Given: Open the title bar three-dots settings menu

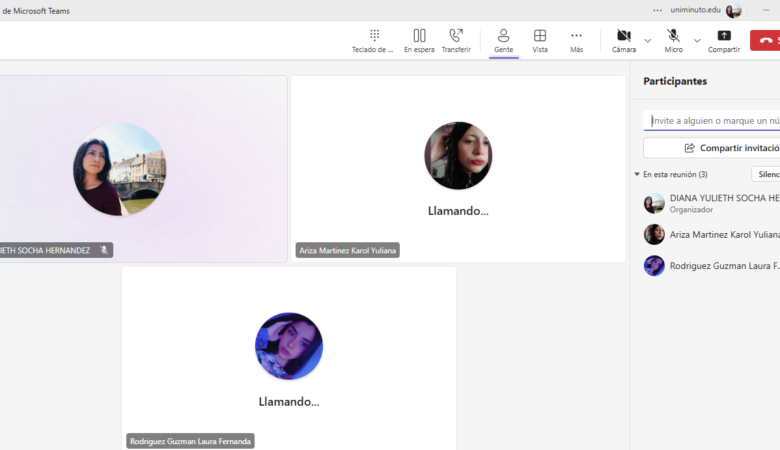Looking at the screenshot, I should point(657,10).
